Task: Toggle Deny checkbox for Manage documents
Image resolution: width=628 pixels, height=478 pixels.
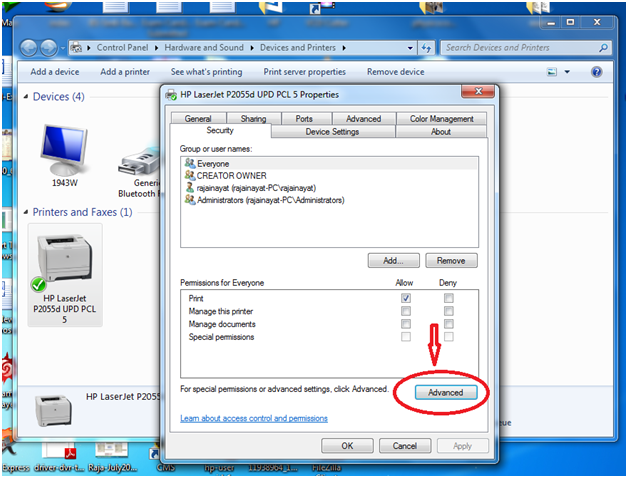Action: point(449,324)
